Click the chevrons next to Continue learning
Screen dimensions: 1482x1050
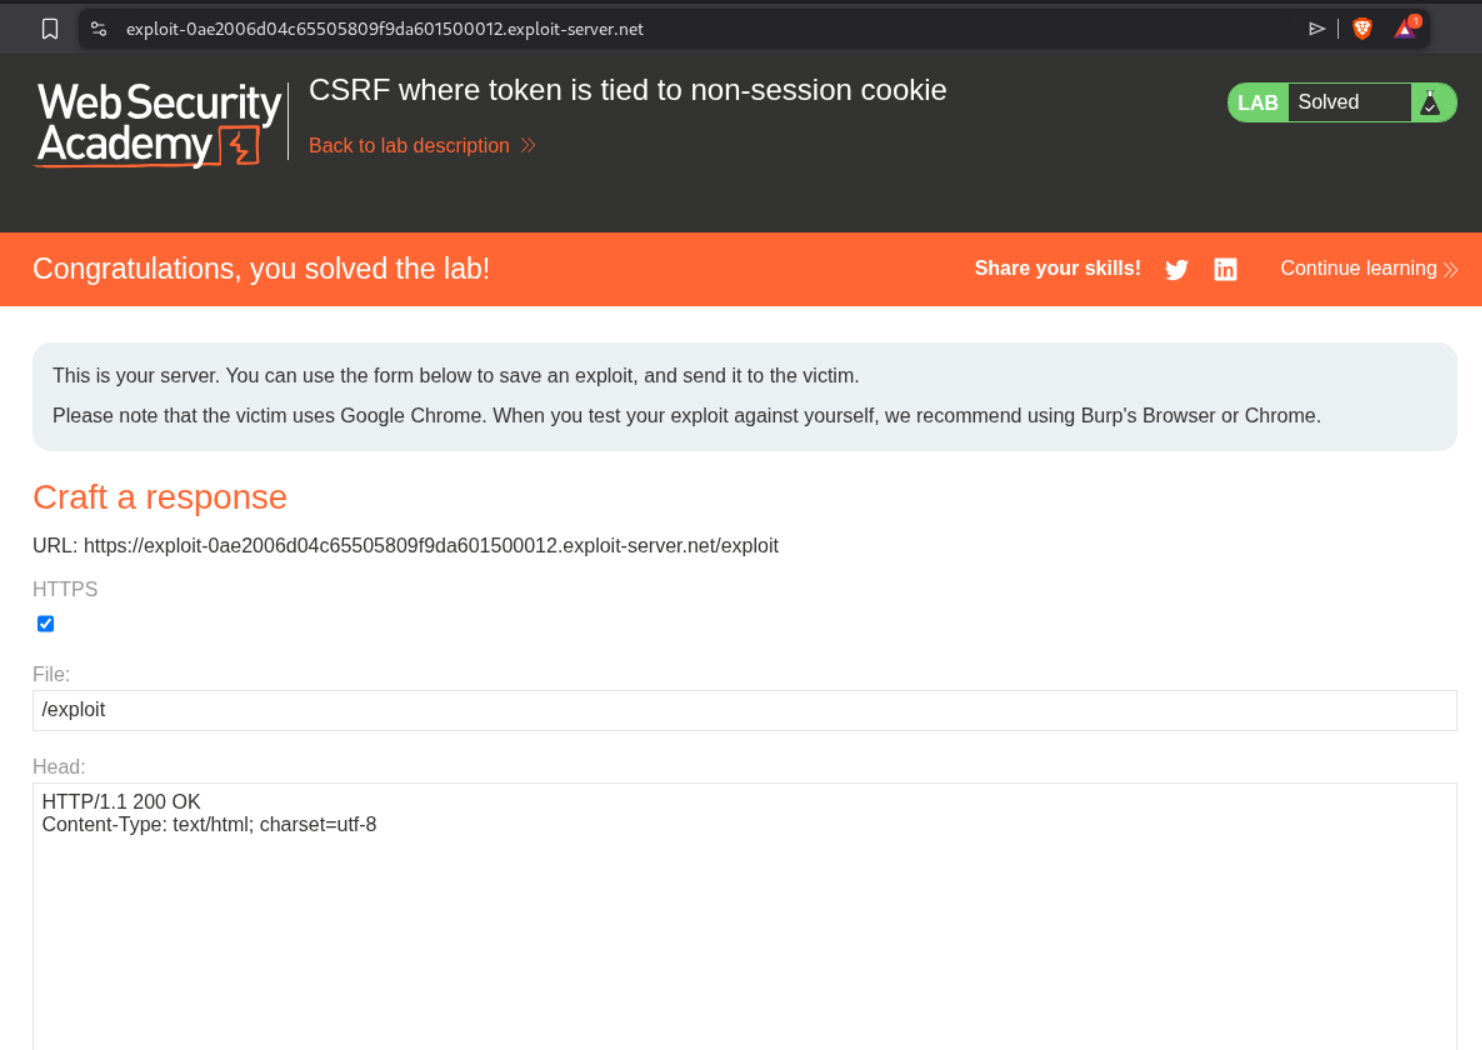(x=1451, y=269)
